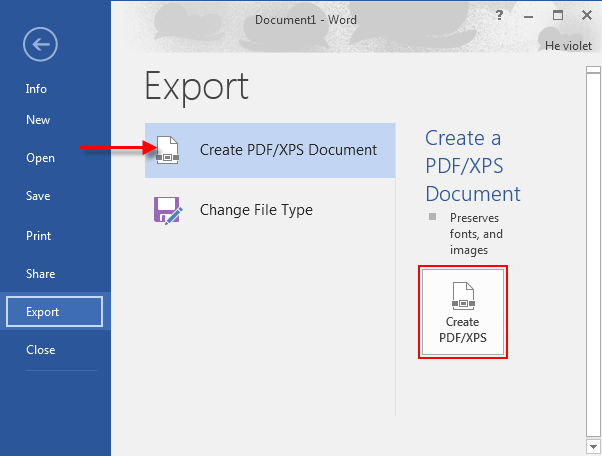Click the Create PDF/XPS button

(463, 312)
